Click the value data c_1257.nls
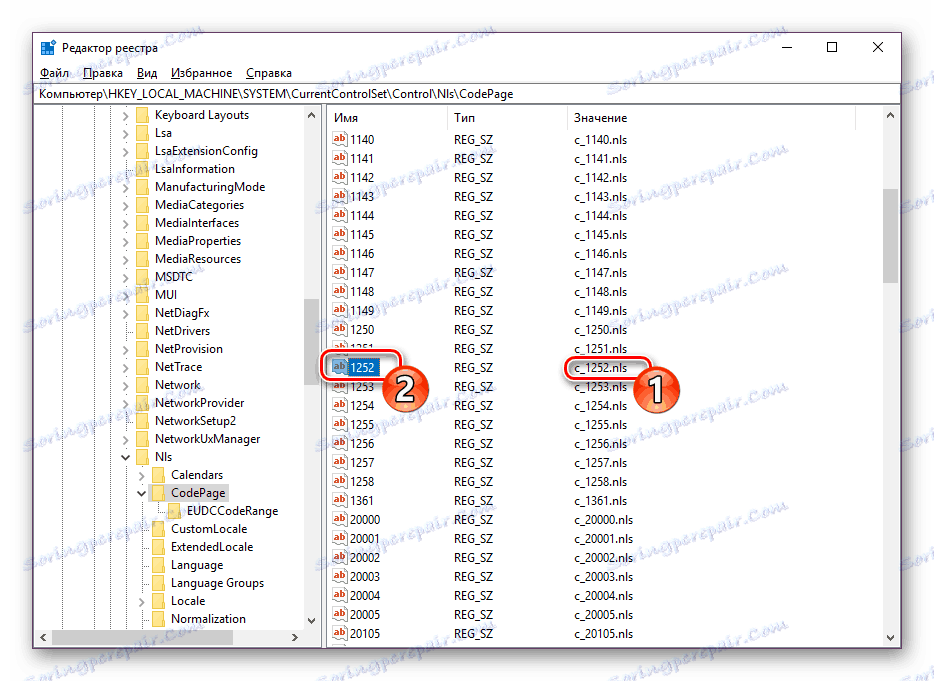 [600, 462]
